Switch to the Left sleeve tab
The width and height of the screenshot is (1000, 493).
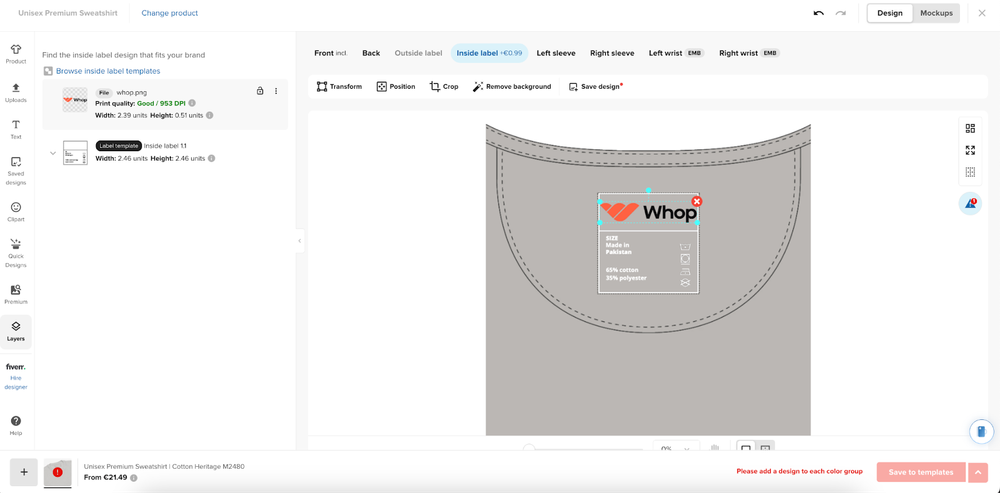(556, 53)
